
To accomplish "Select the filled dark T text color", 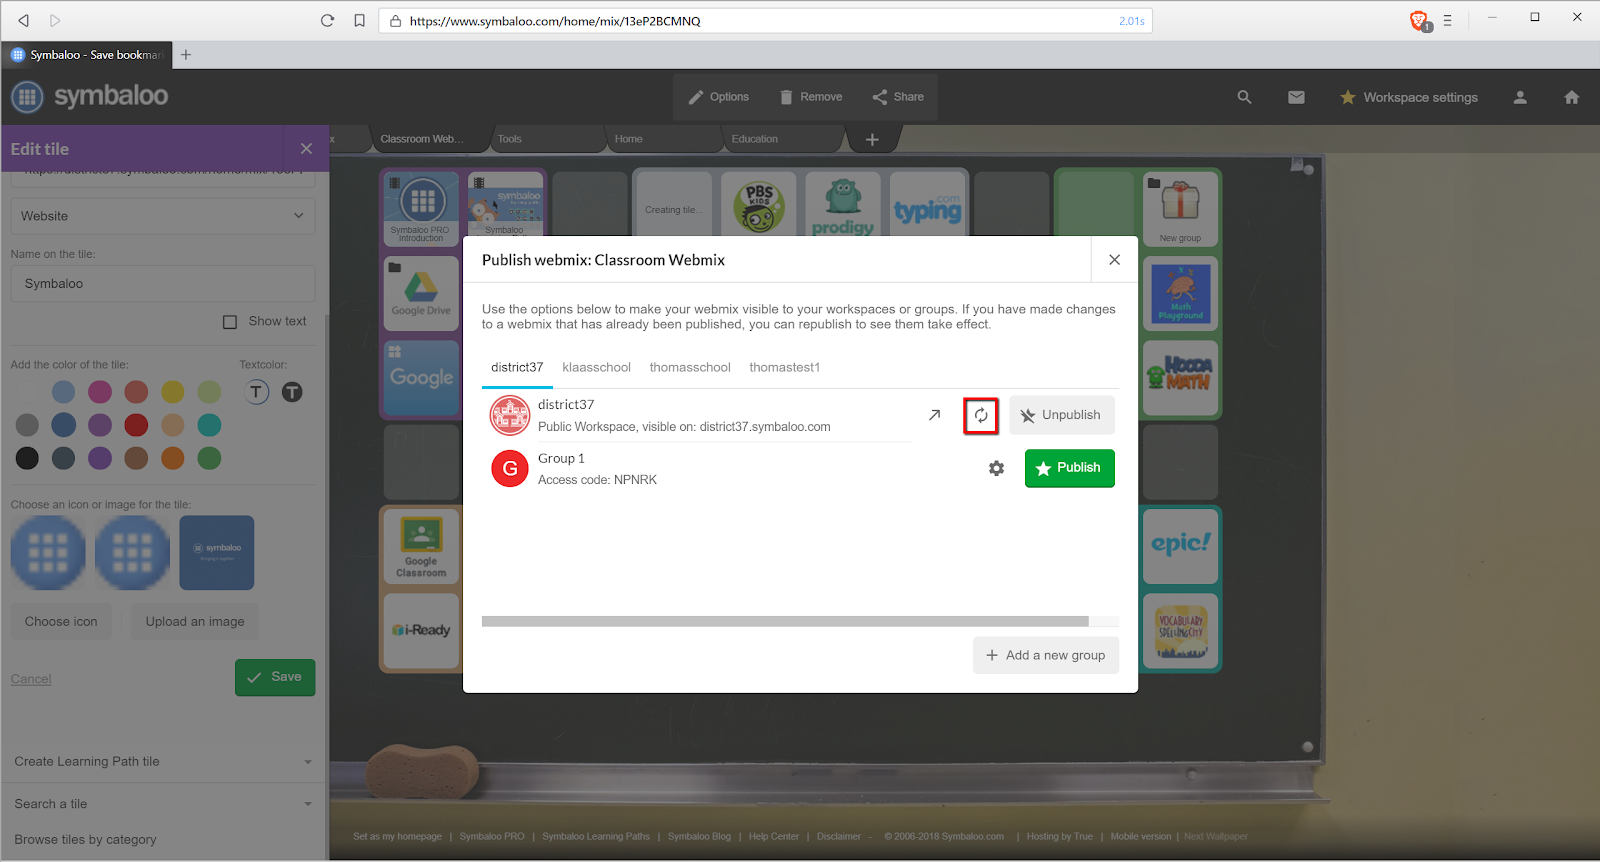I will pyautogui.click(x=292, y=392).
